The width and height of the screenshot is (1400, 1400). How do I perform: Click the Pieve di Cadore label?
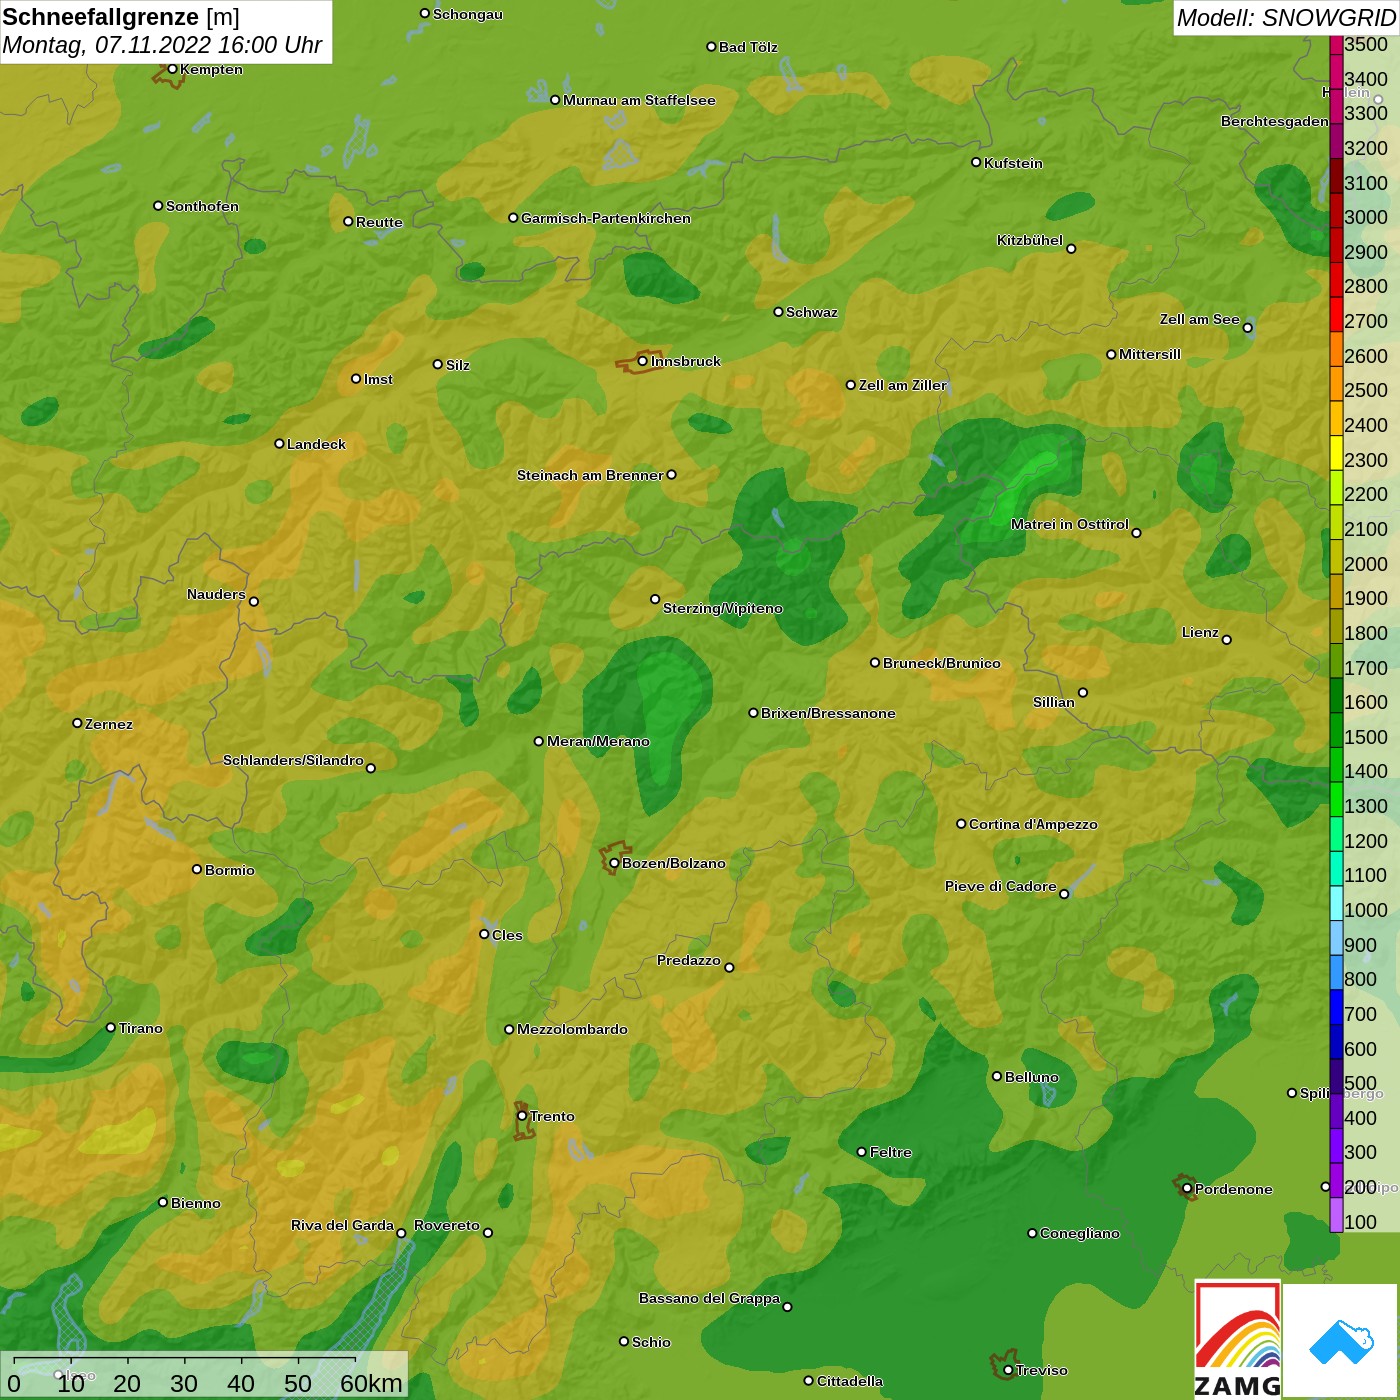[1001, 886]
